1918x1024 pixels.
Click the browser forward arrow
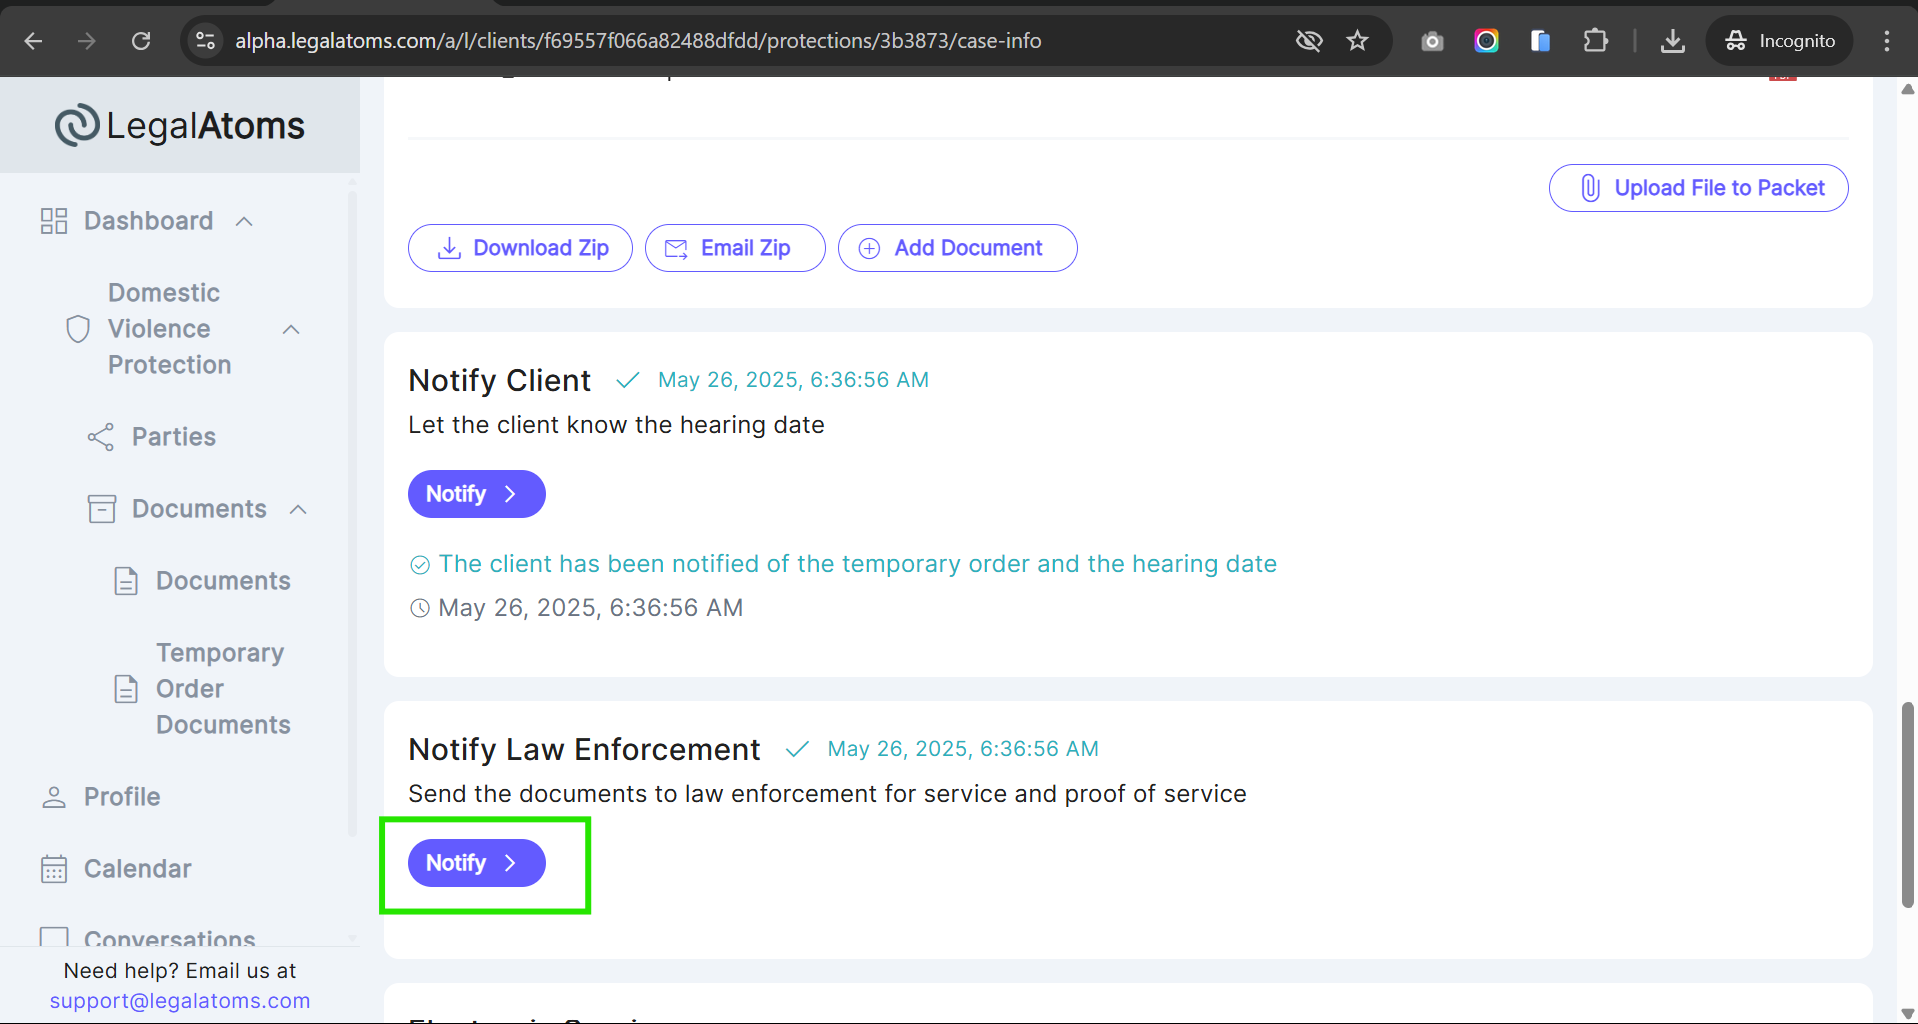tap(87, 41)
